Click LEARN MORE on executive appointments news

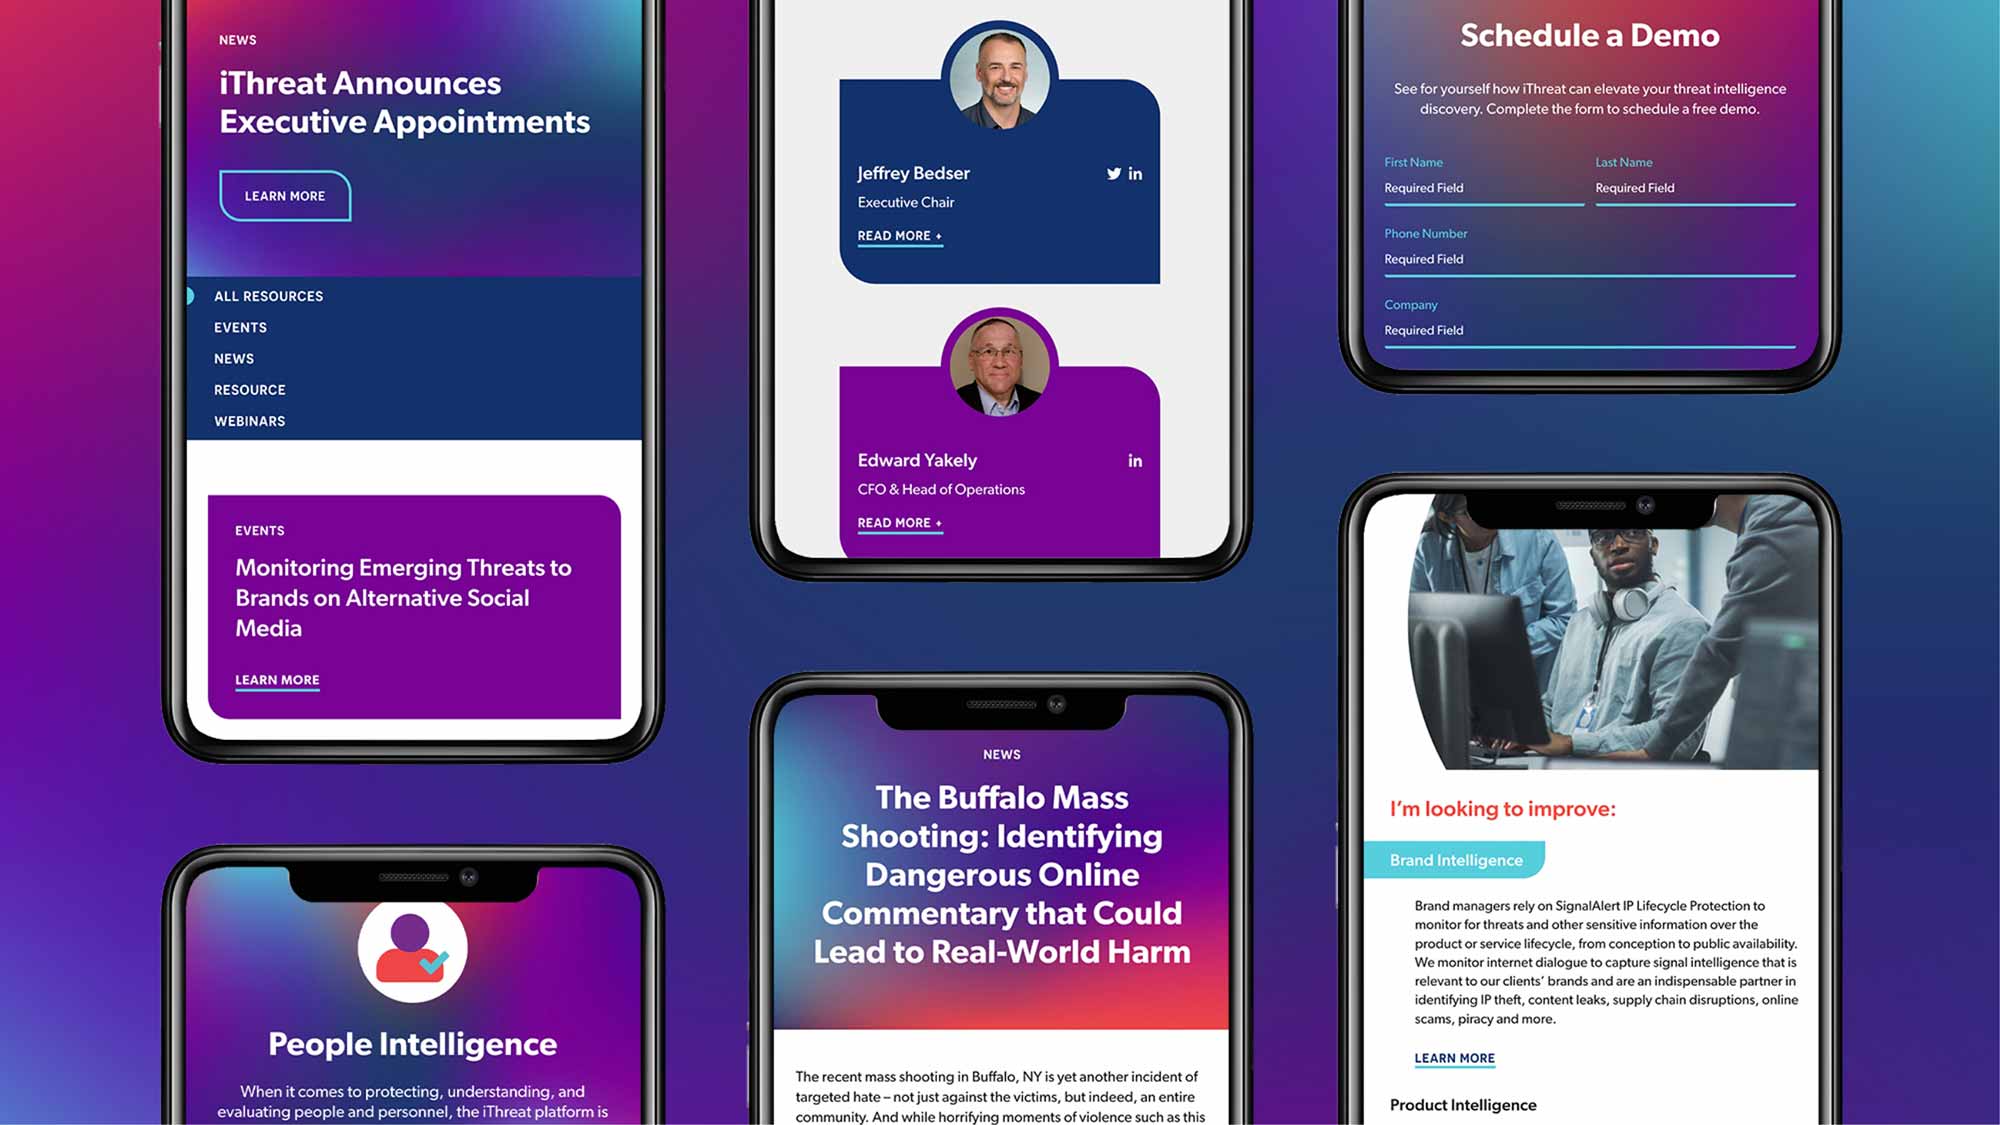[283, 195]
